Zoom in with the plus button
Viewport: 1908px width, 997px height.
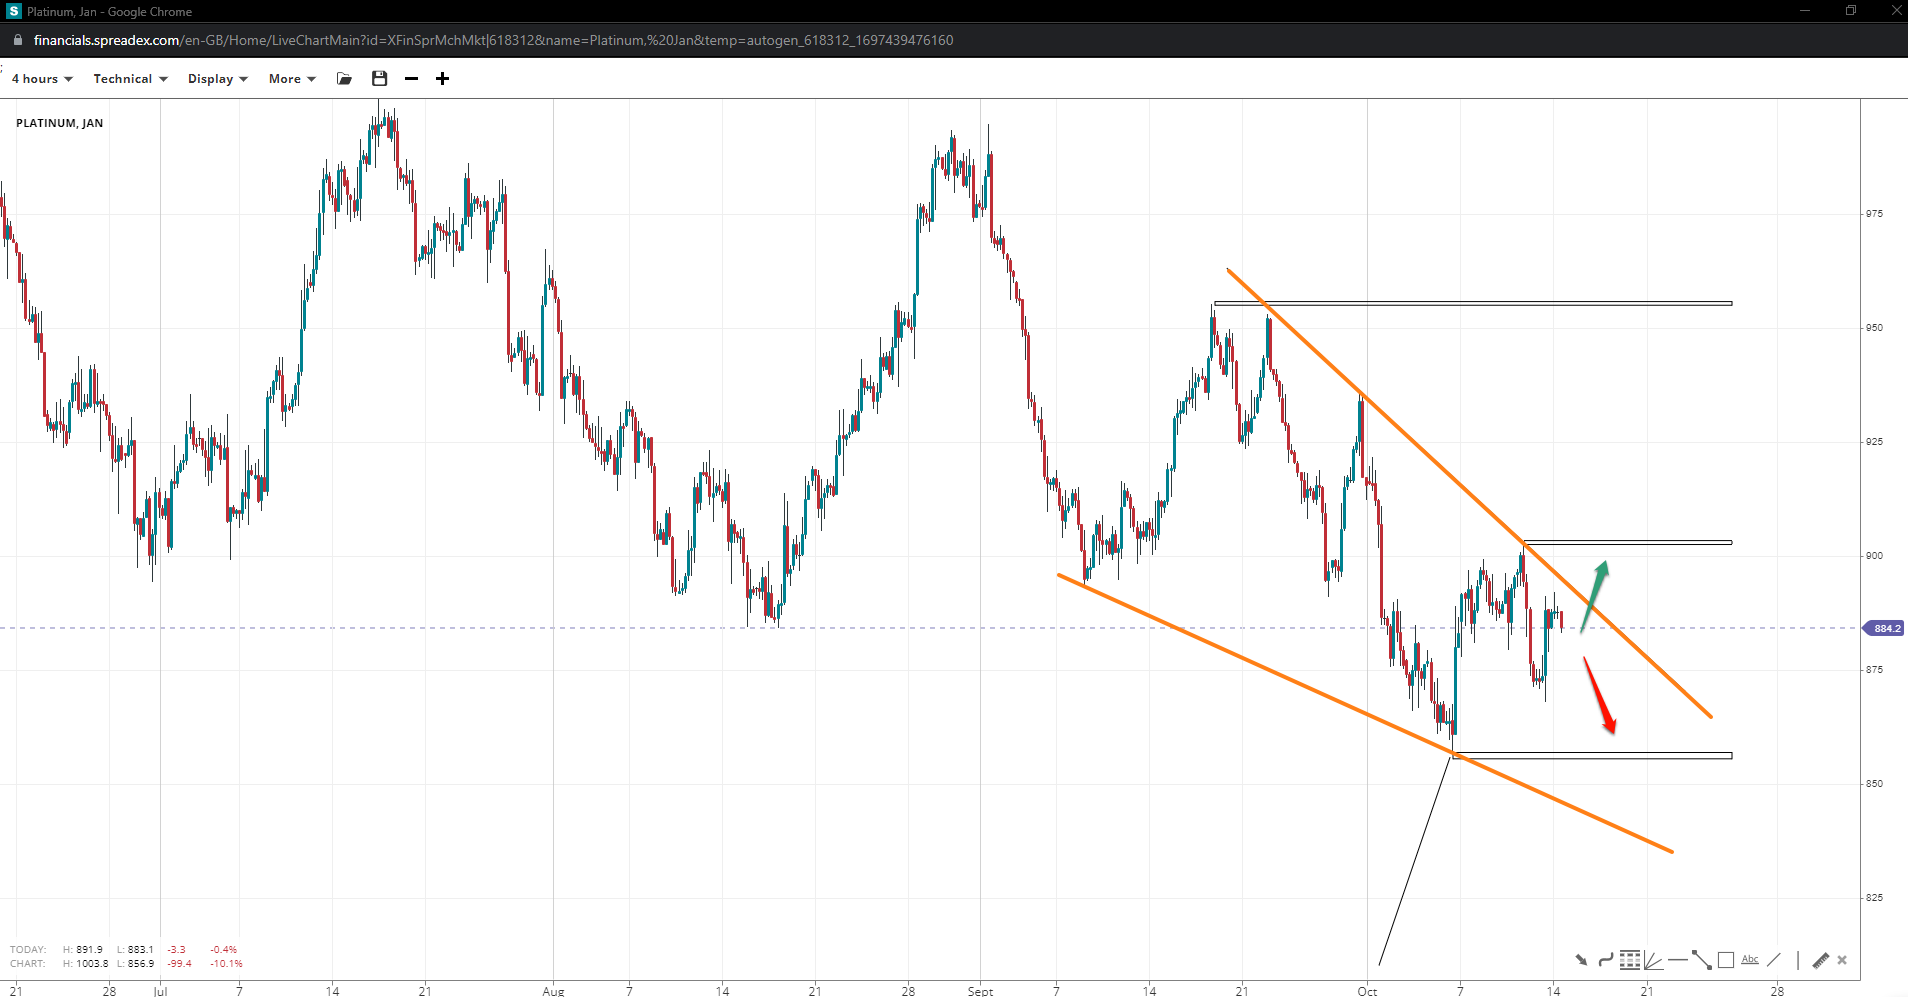point(442,79)
